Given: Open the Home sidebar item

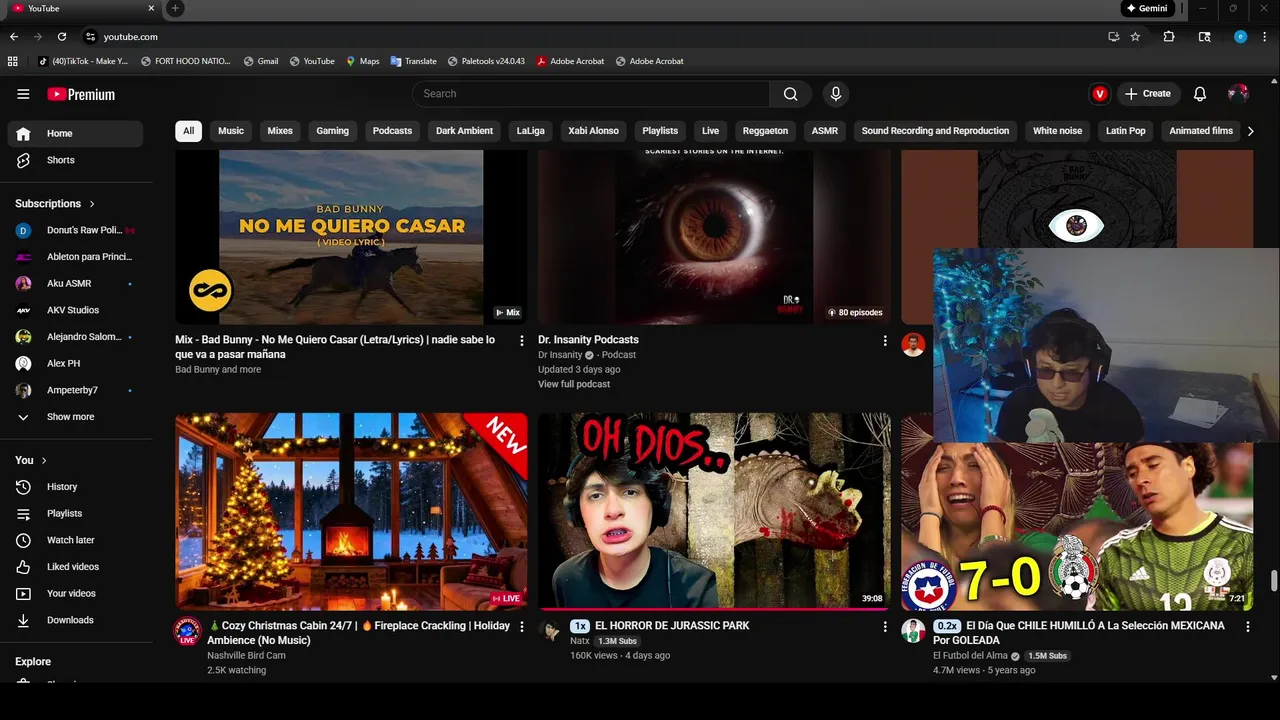Looking at the screenshot, I should (x=75, y=133).
